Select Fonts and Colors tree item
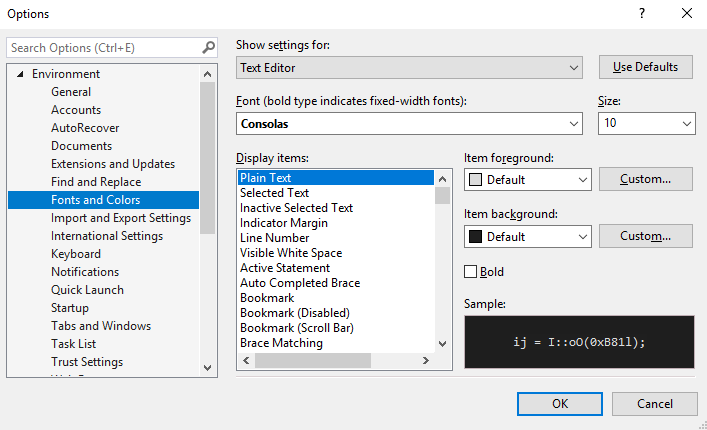The image size is (707, 430). click(x=103, y=200)
